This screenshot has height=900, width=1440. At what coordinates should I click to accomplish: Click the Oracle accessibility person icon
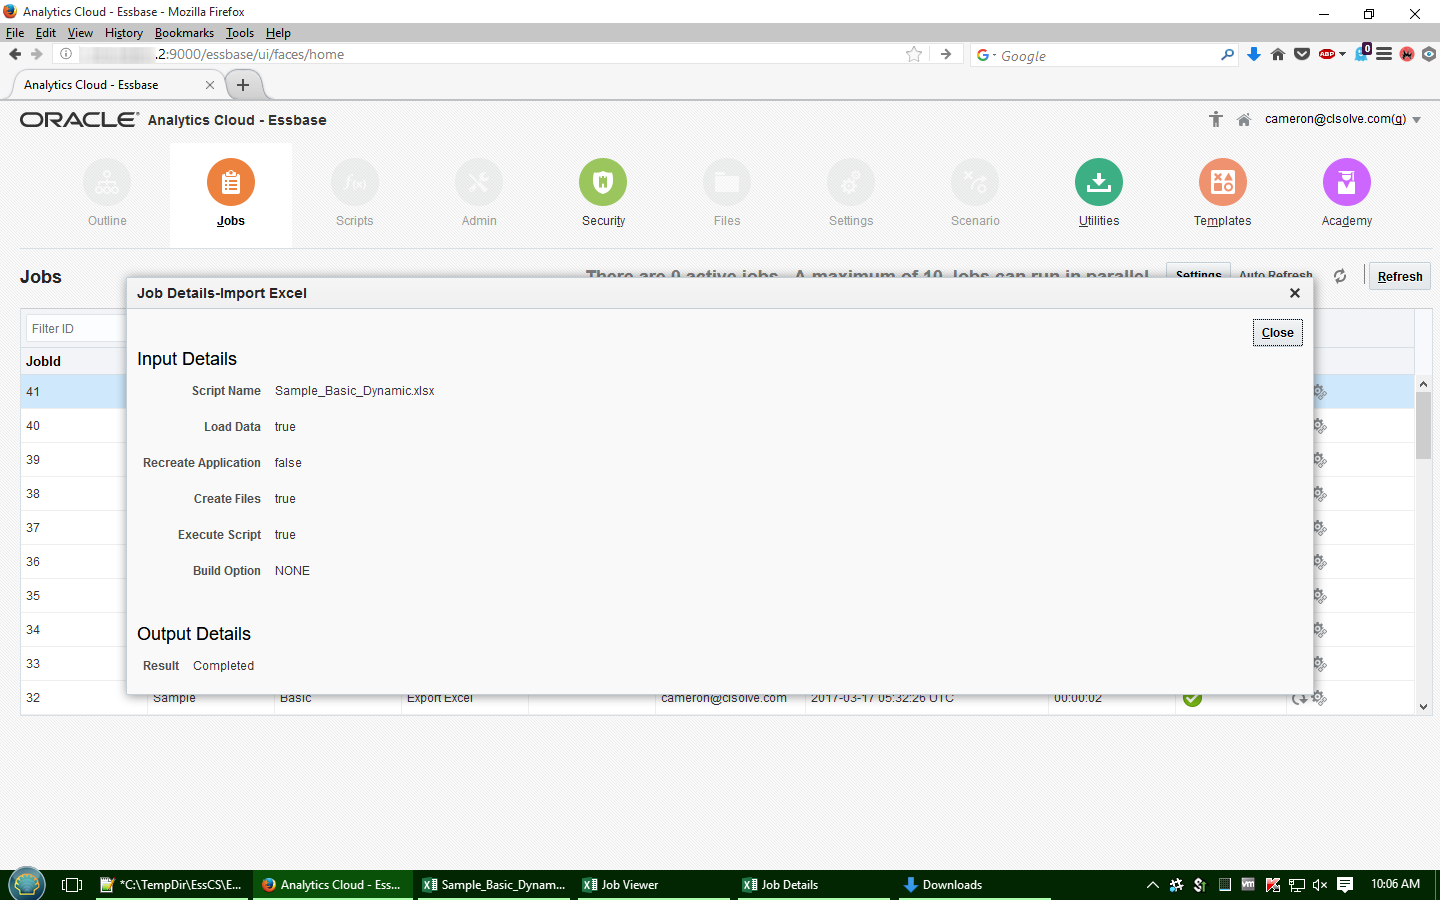coord(1216,120)
